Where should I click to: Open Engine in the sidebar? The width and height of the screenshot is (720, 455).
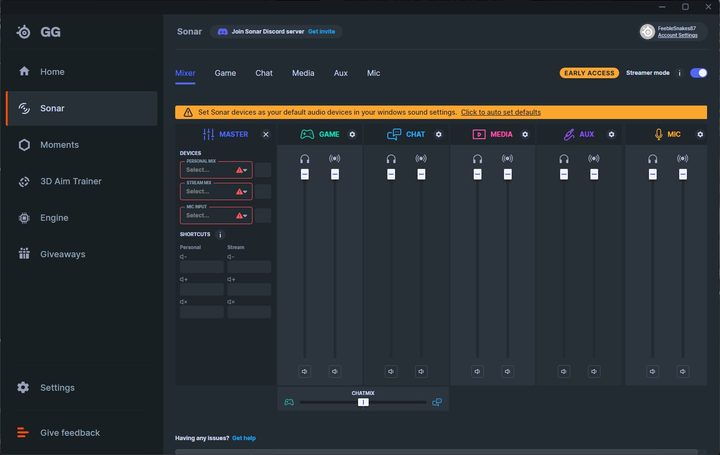click(82, 218)
